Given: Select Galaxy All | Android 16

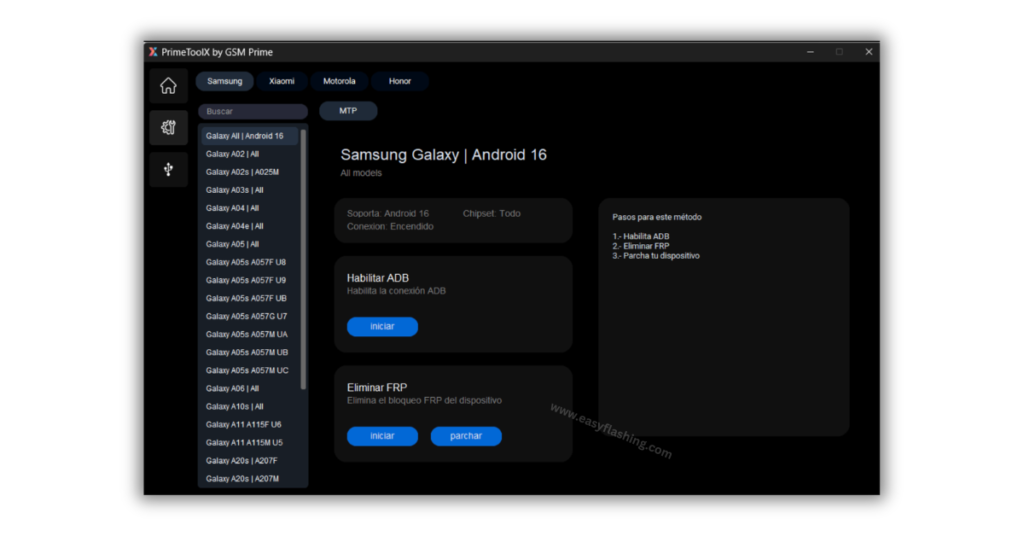Looking at the screenshot, I should pos(249,136).
